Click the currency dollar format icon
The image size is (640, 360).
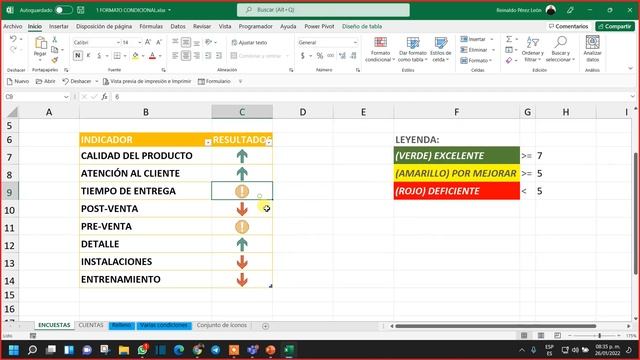click(302, 56)
